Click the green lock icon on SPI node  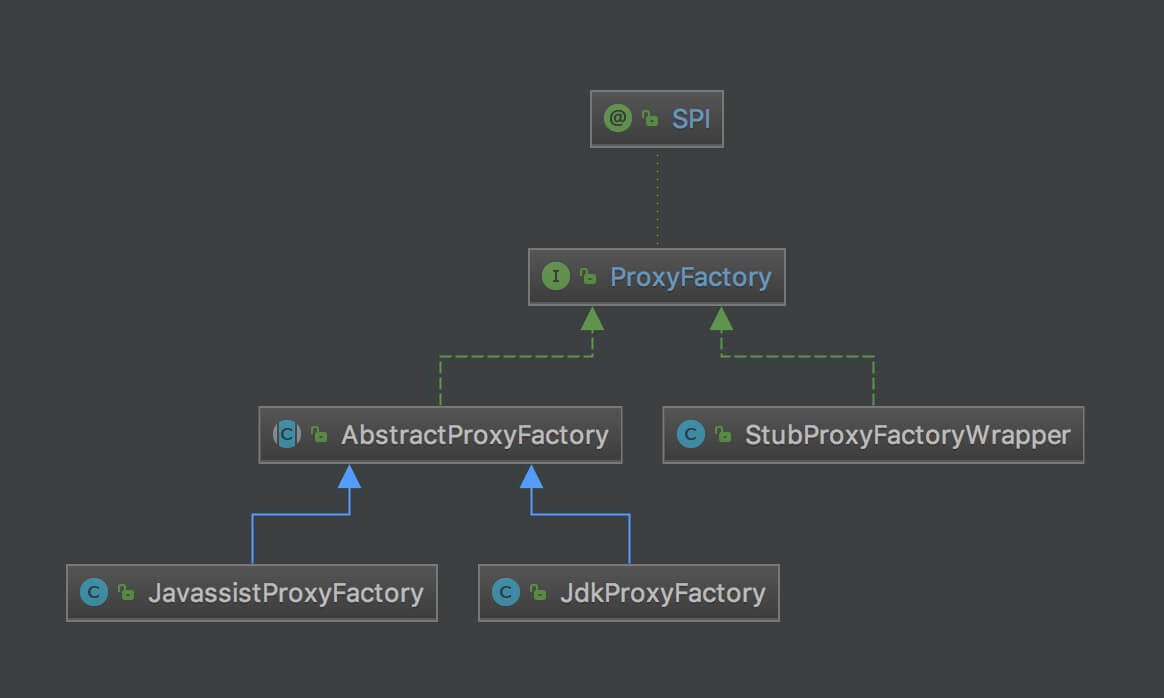(650, 120)
